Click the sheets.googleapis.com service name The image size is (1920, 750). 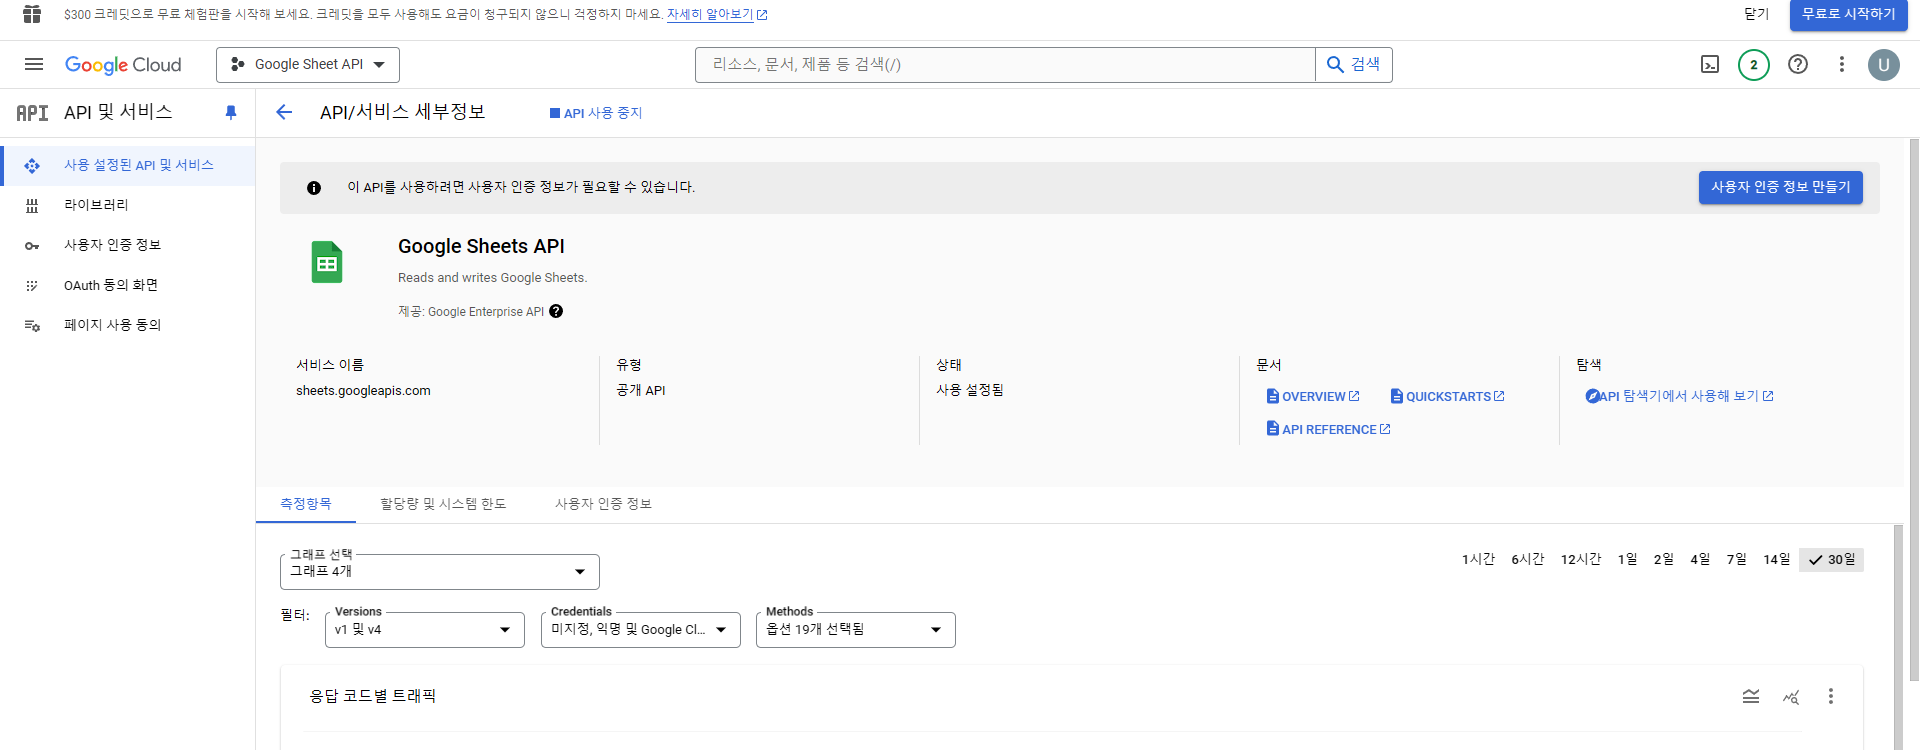point(363,391)
